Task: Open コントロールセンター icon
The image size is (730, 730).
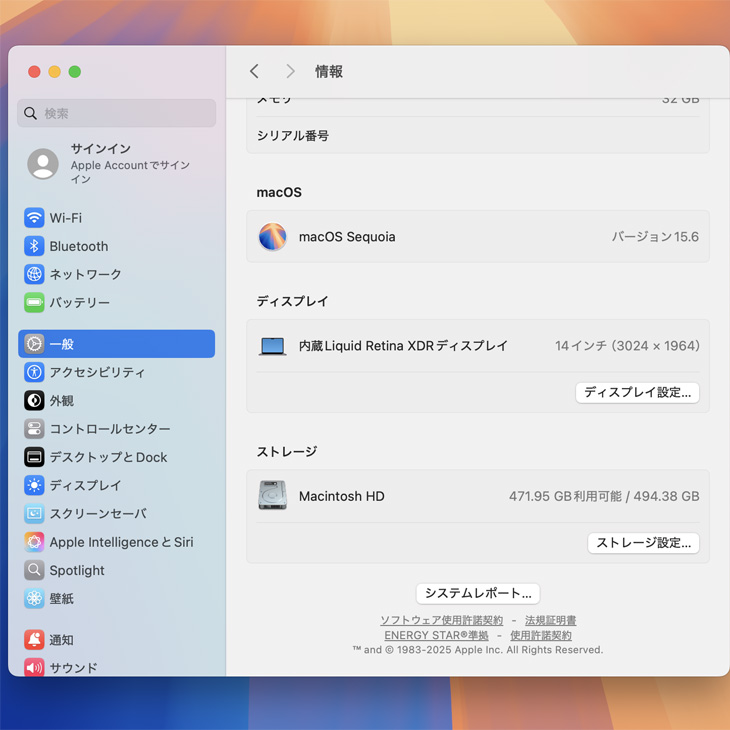Action: [34, 429]
